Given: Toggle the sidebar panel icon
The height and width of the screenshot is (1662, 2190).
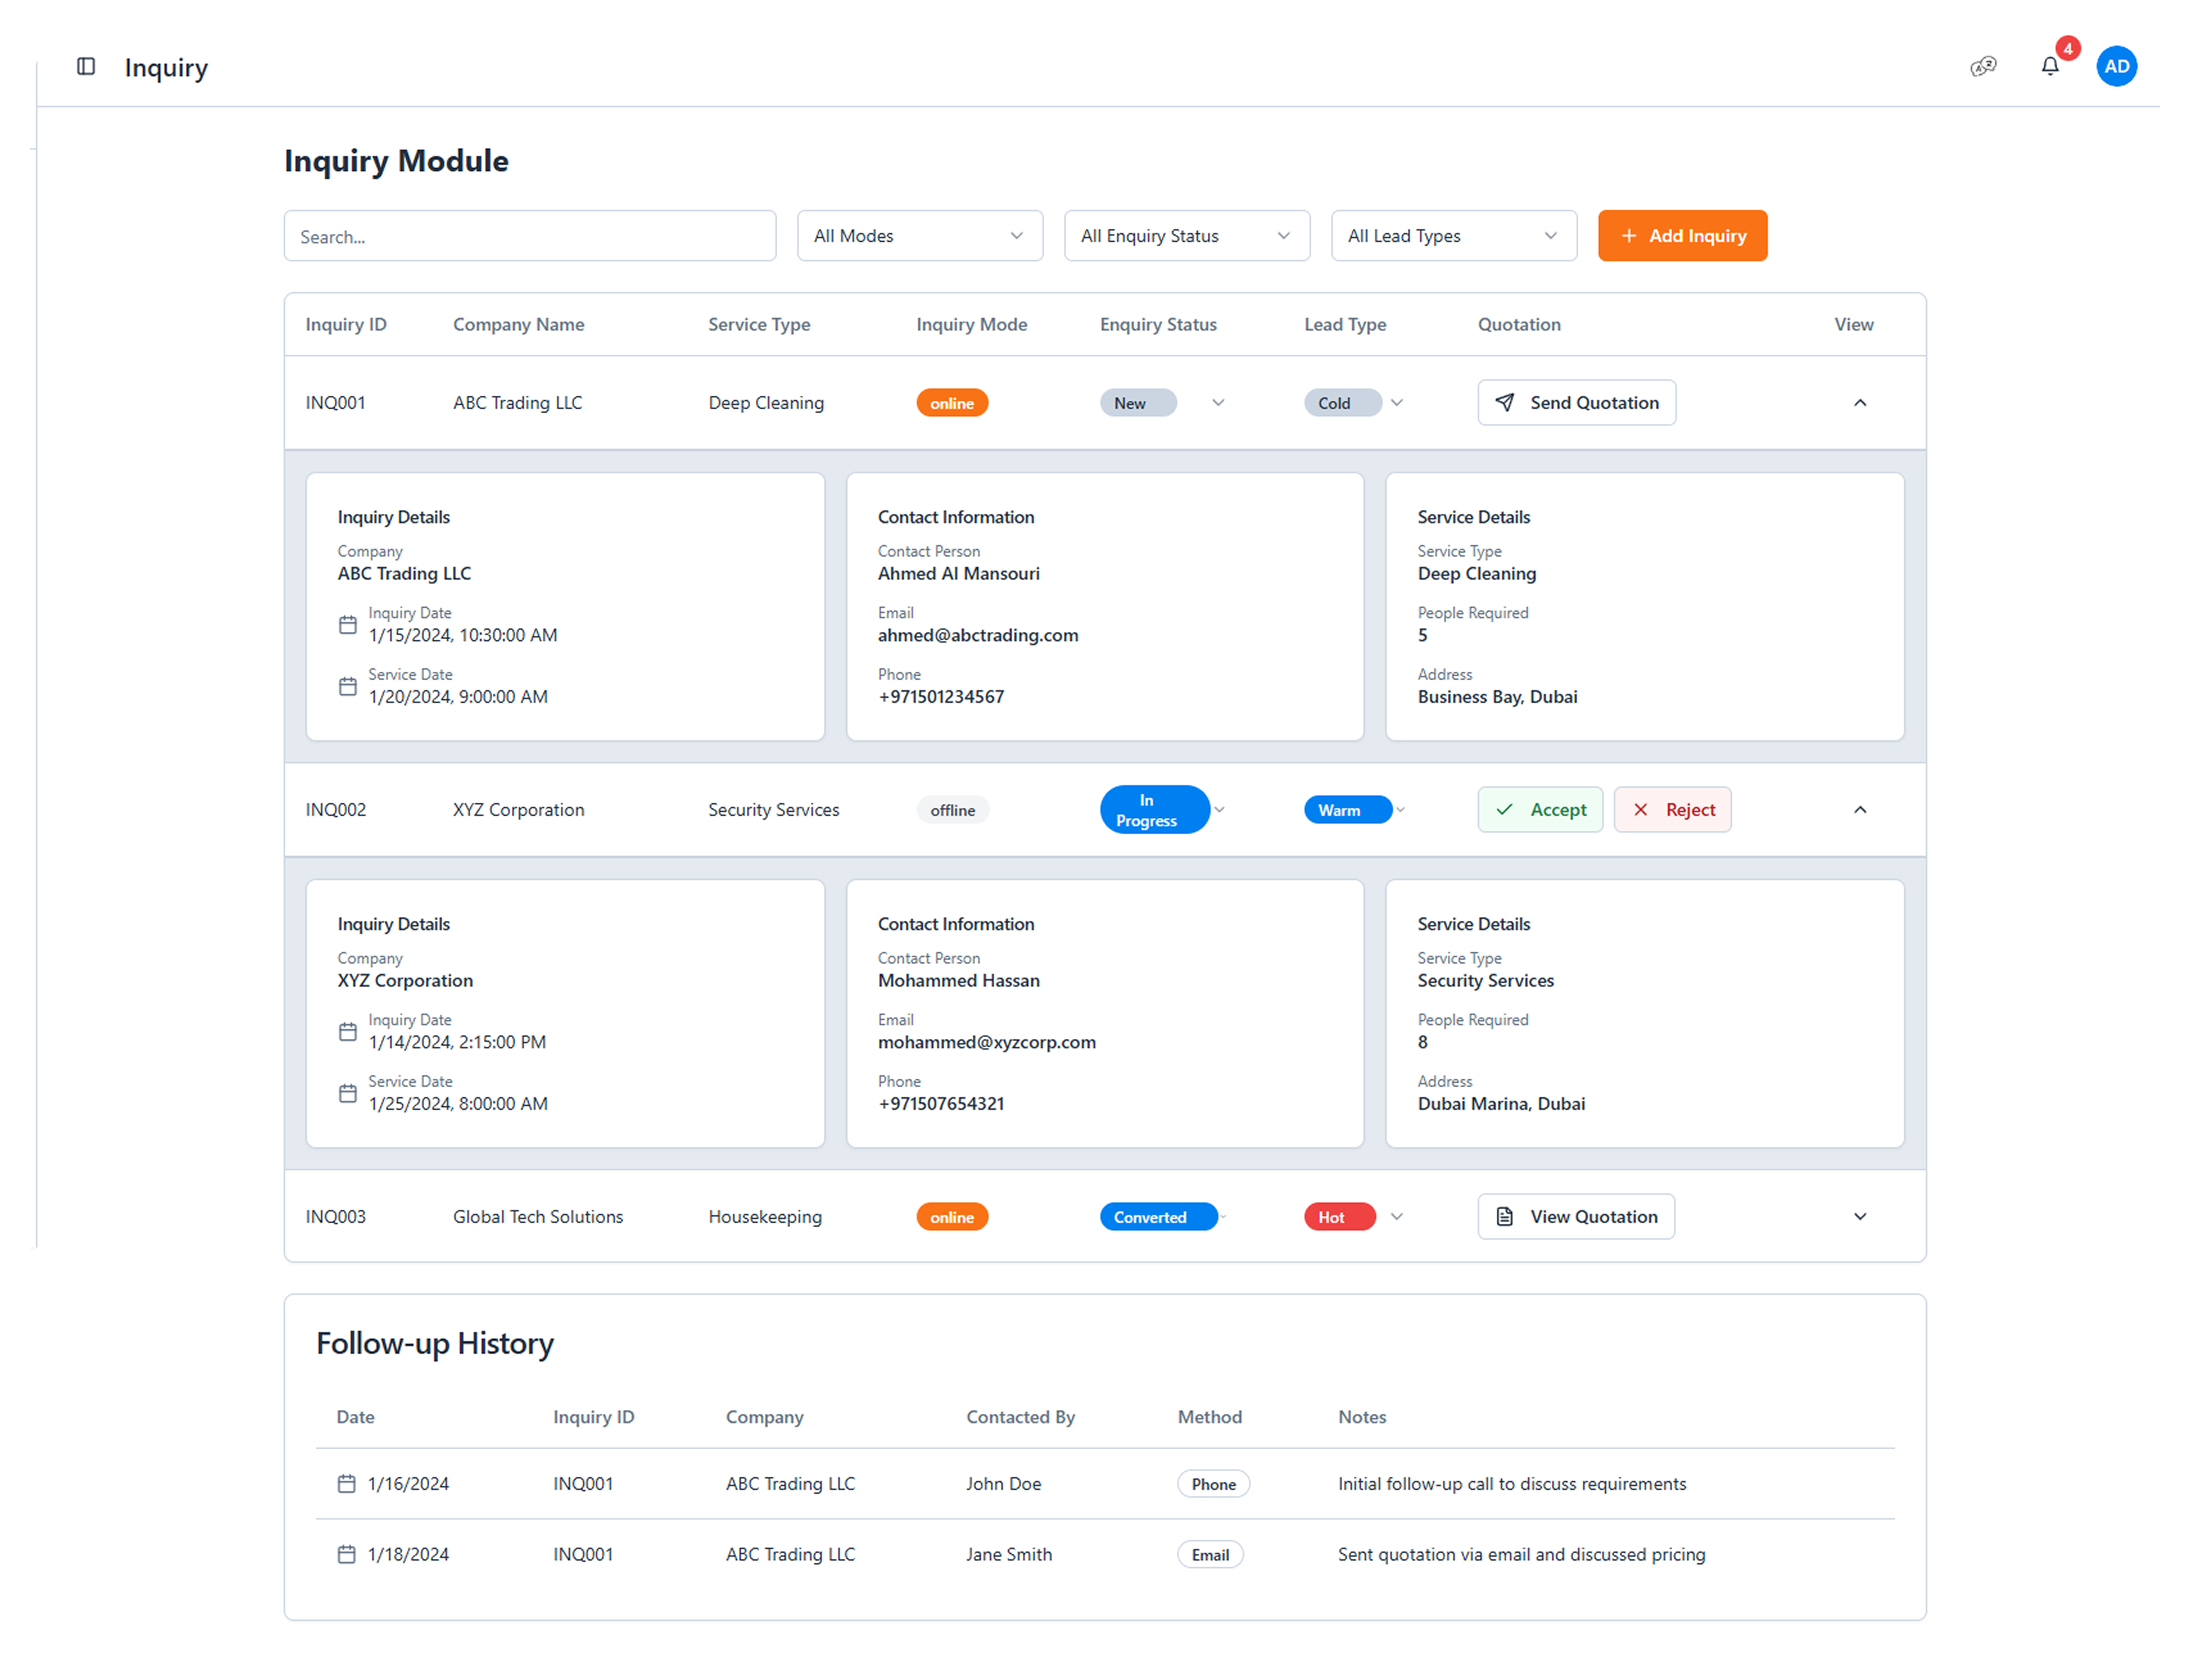Looking at the screenshot, I should [x=86, y=66].
